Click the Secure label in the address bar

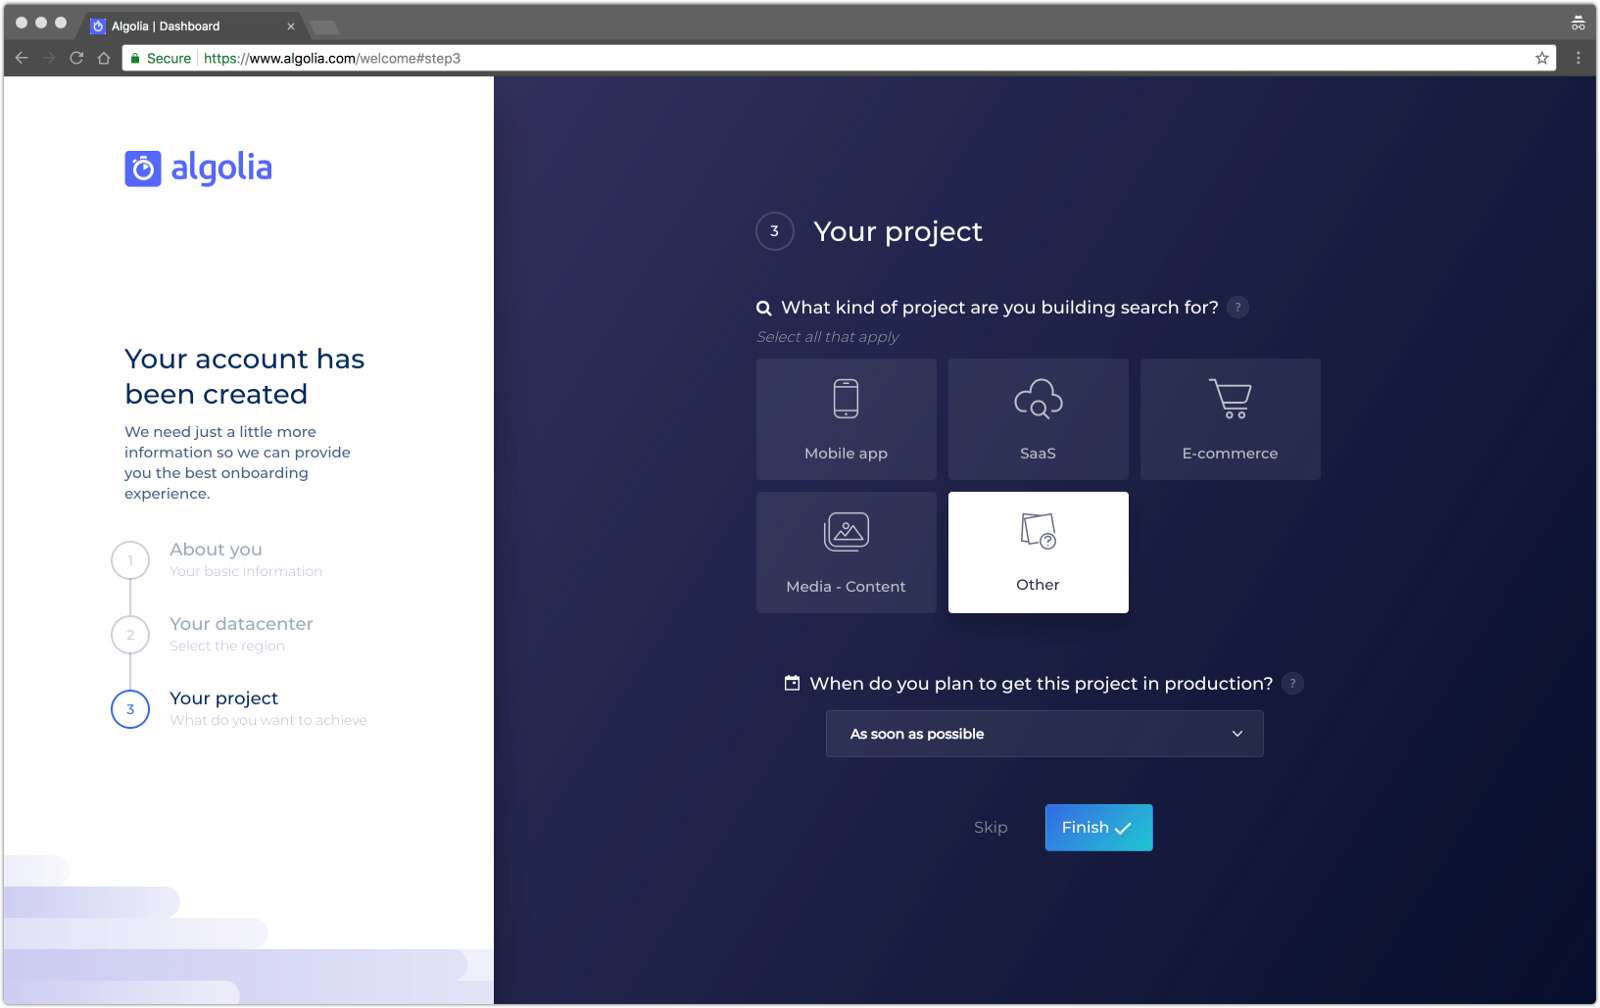point(168,58)
